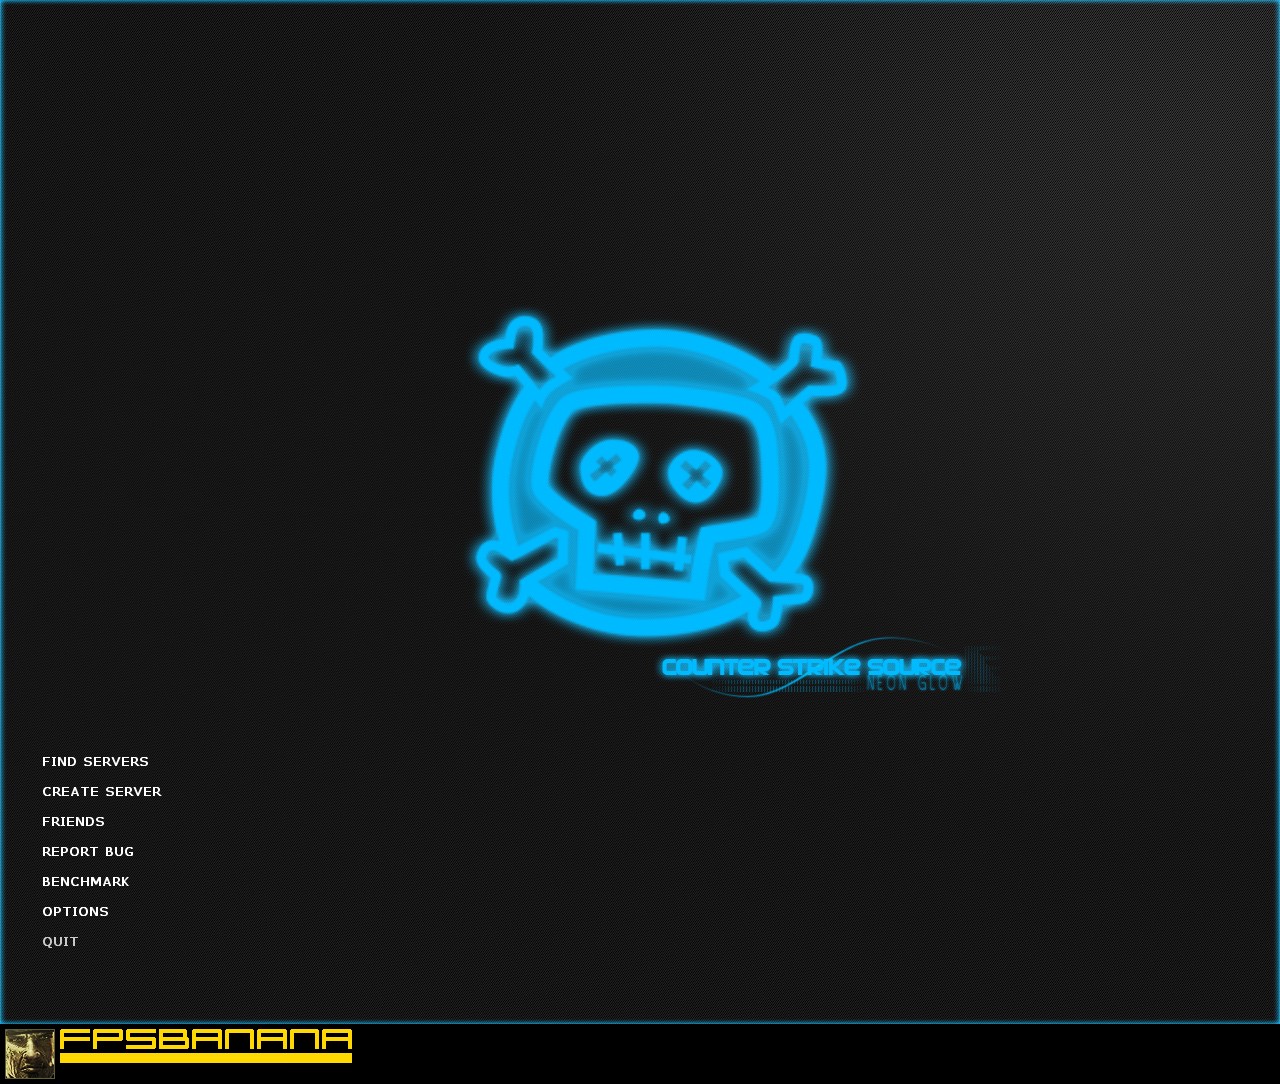Click the skull's right X eye
This screenshot has height=1084, width=1280.
coord(696,474)
